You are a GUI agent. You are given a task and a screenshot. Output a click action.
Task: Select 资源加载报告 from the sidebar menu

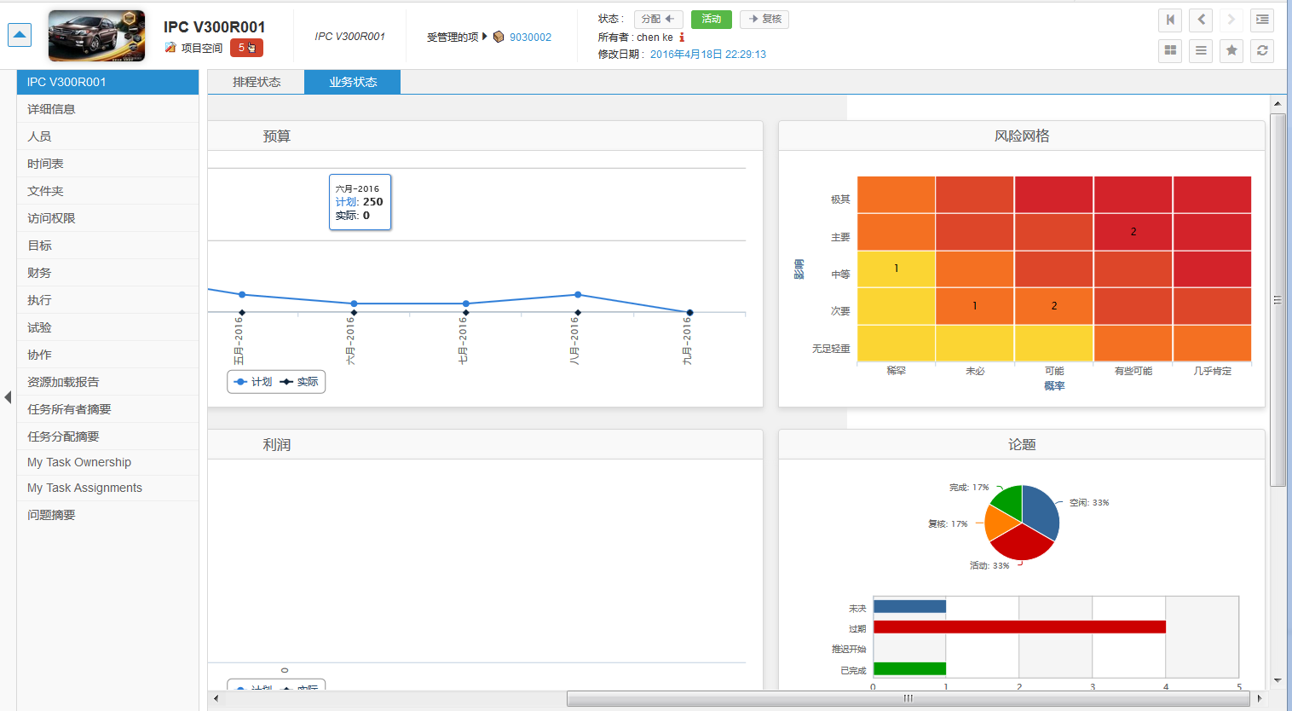[x=63, y=382]
